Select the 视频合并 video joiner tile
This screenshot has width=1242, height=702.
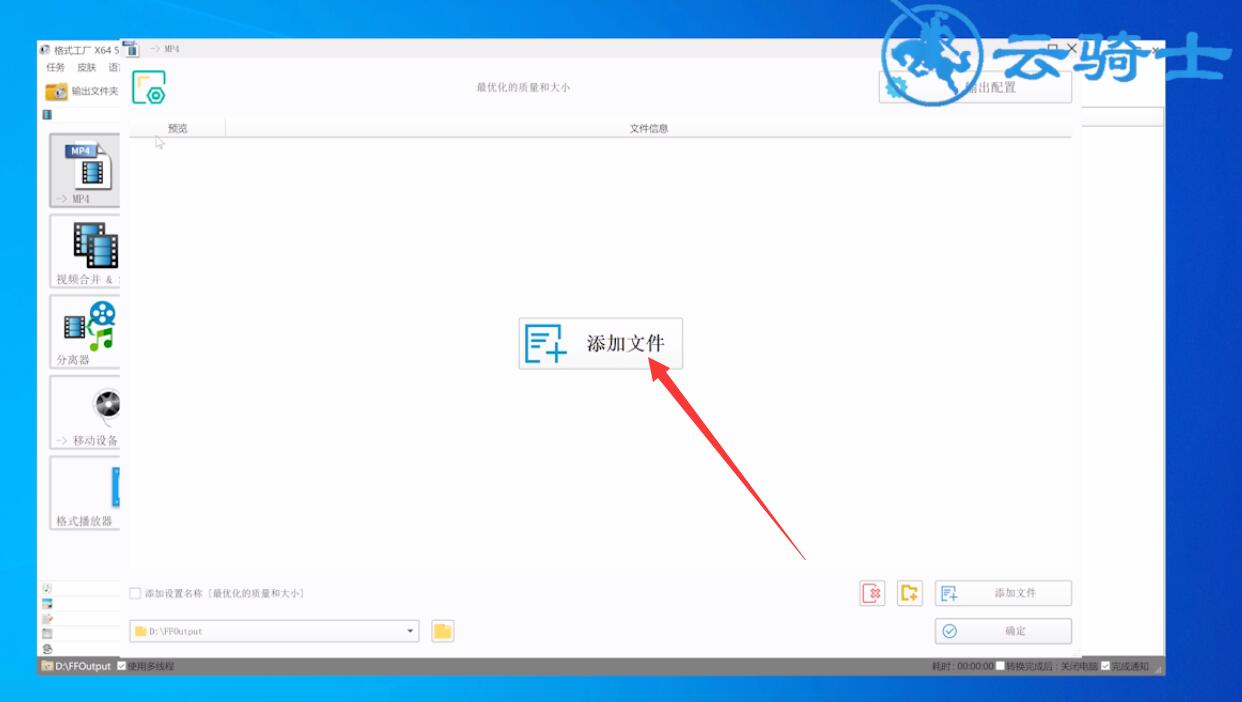[85, 251]
